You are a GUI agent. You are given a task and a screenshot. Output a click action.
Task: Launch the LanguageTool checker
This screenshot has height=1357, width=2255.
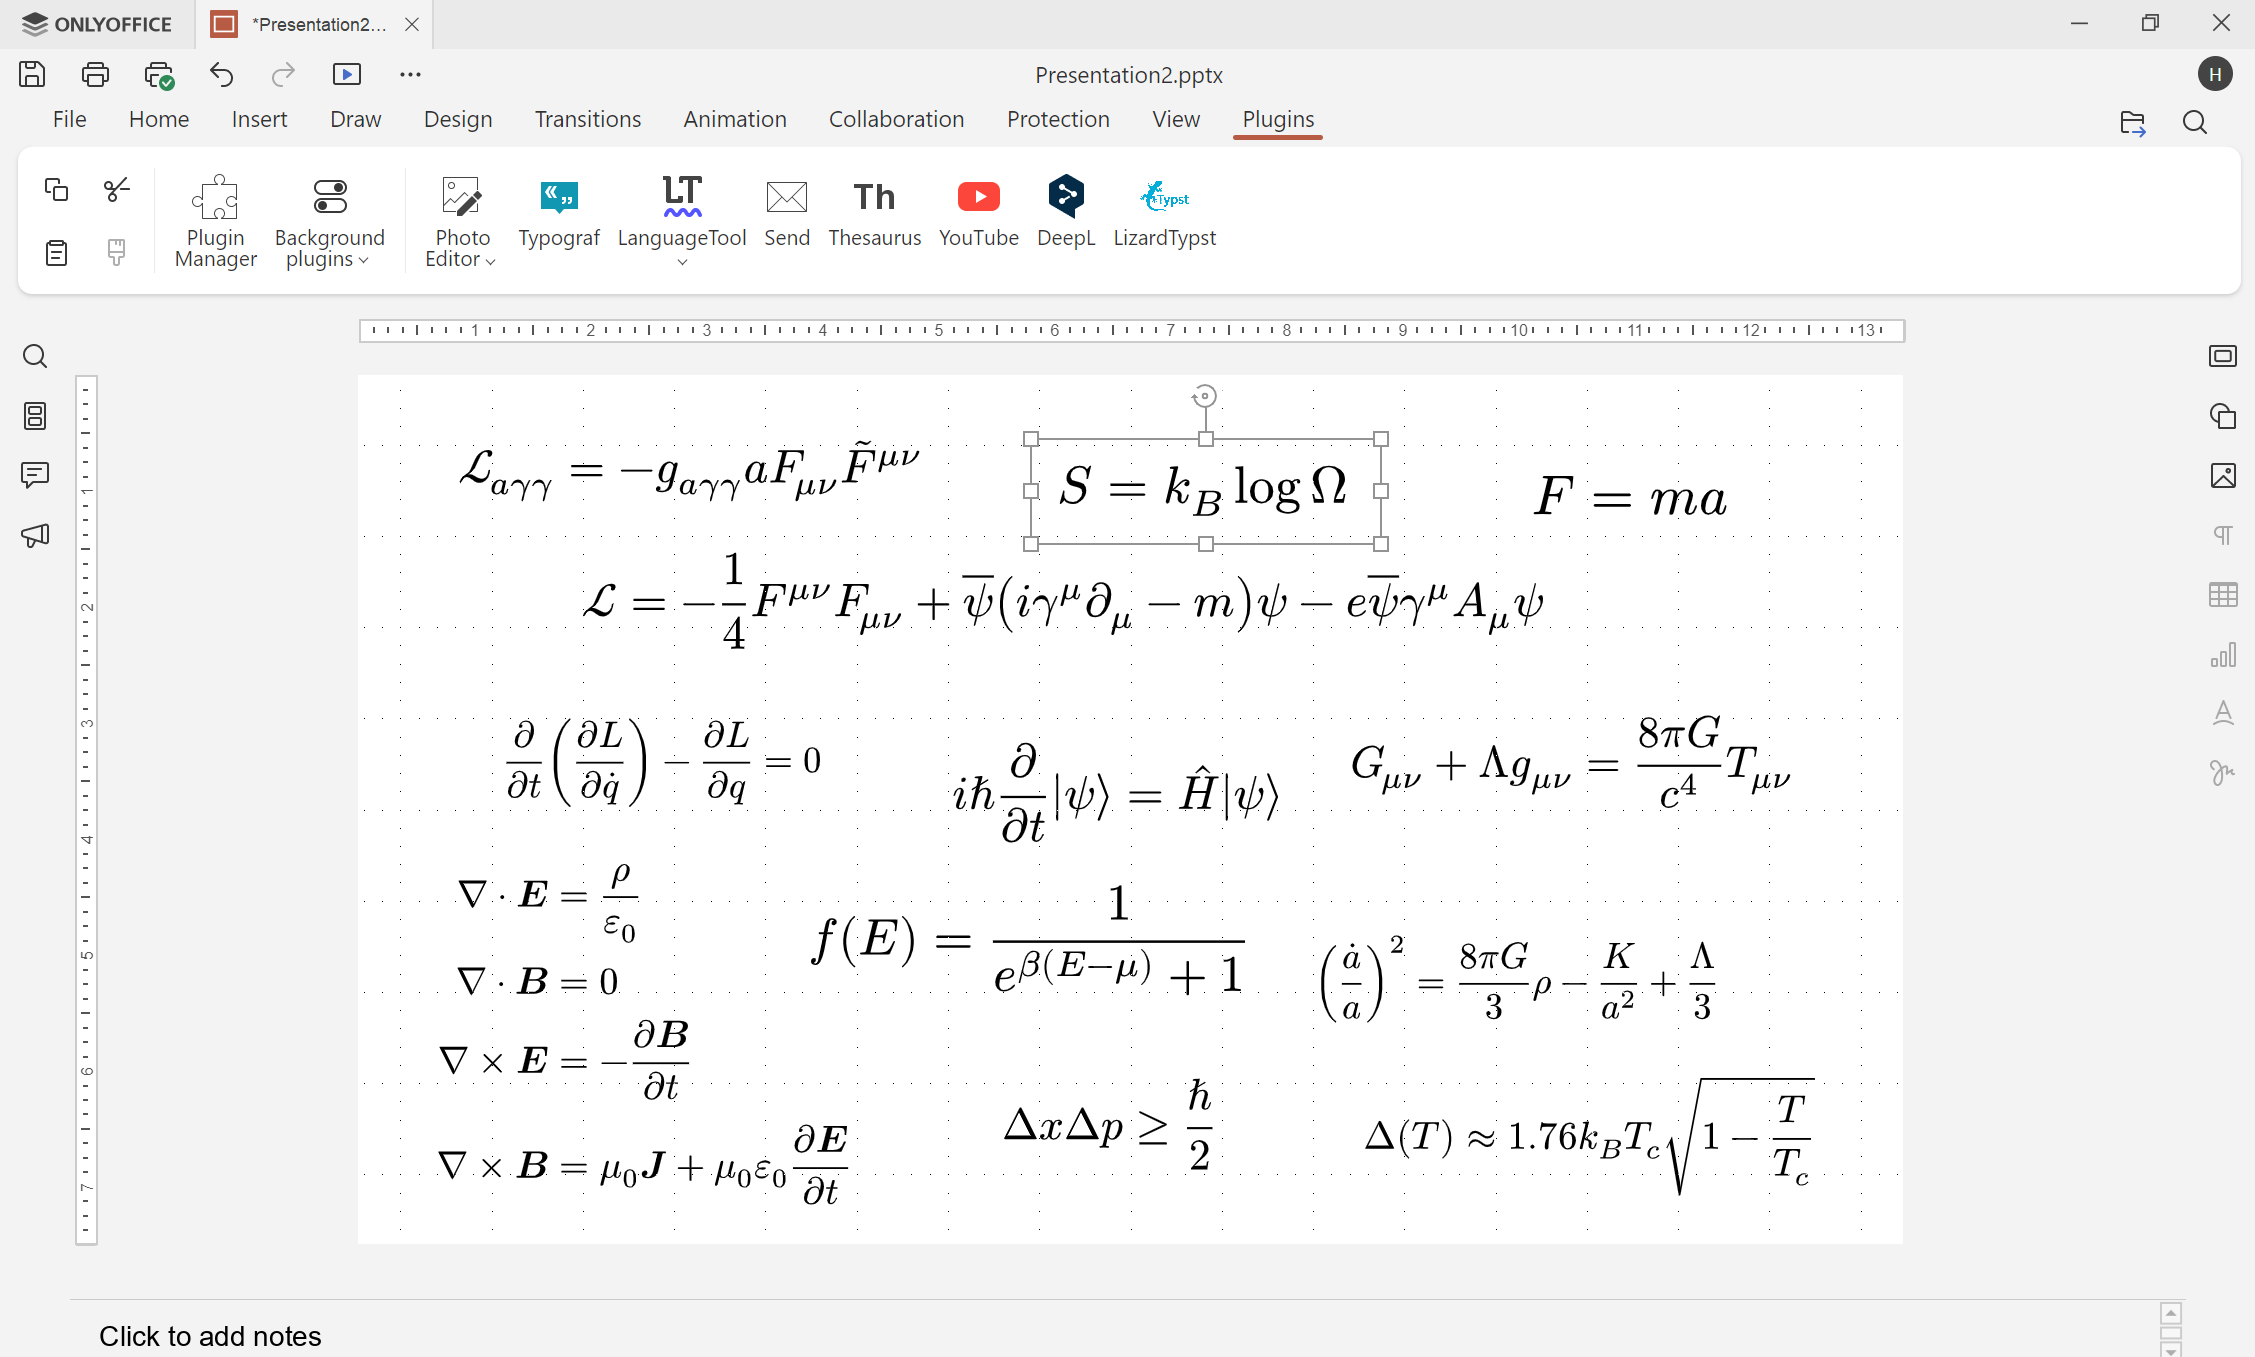click(x=681, y=207)
